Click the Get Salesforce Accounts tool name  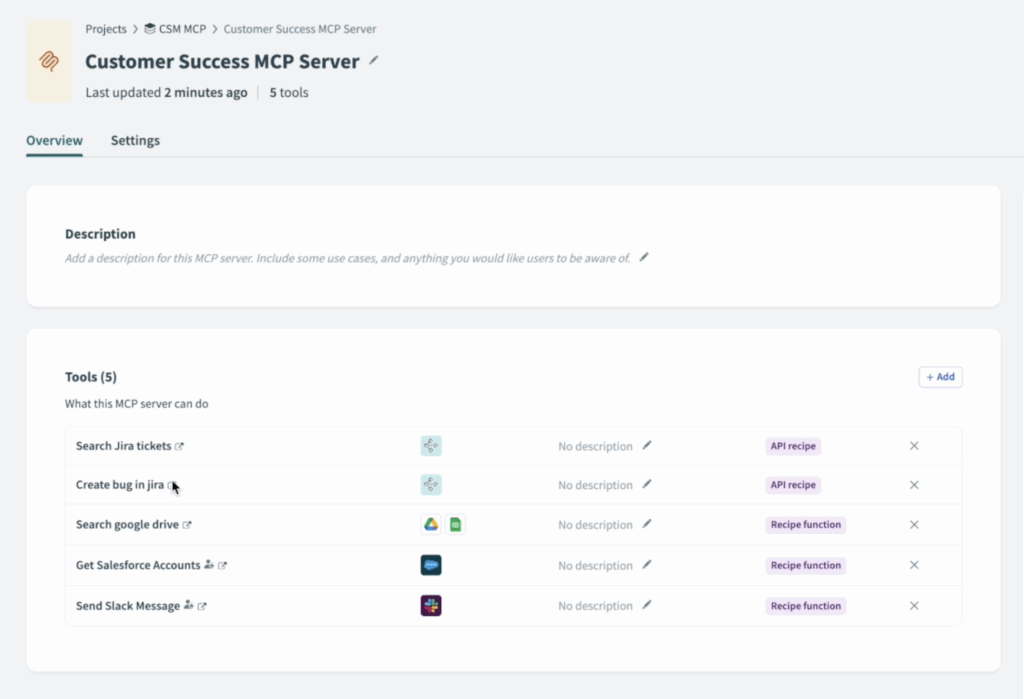[x=138, y=566]
